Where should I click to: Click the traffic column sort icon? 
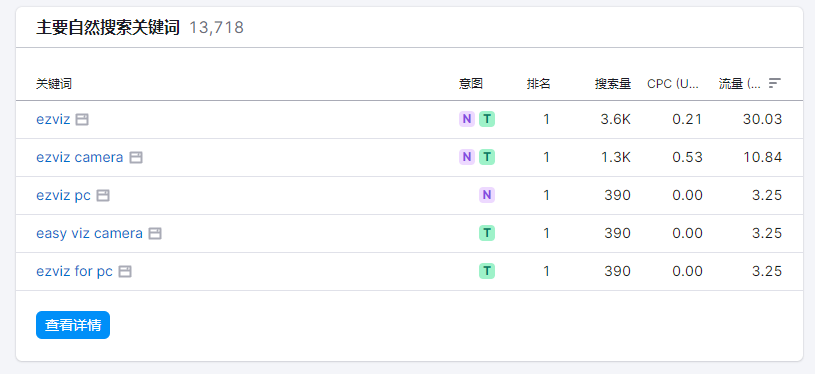(x=775, y=83)
